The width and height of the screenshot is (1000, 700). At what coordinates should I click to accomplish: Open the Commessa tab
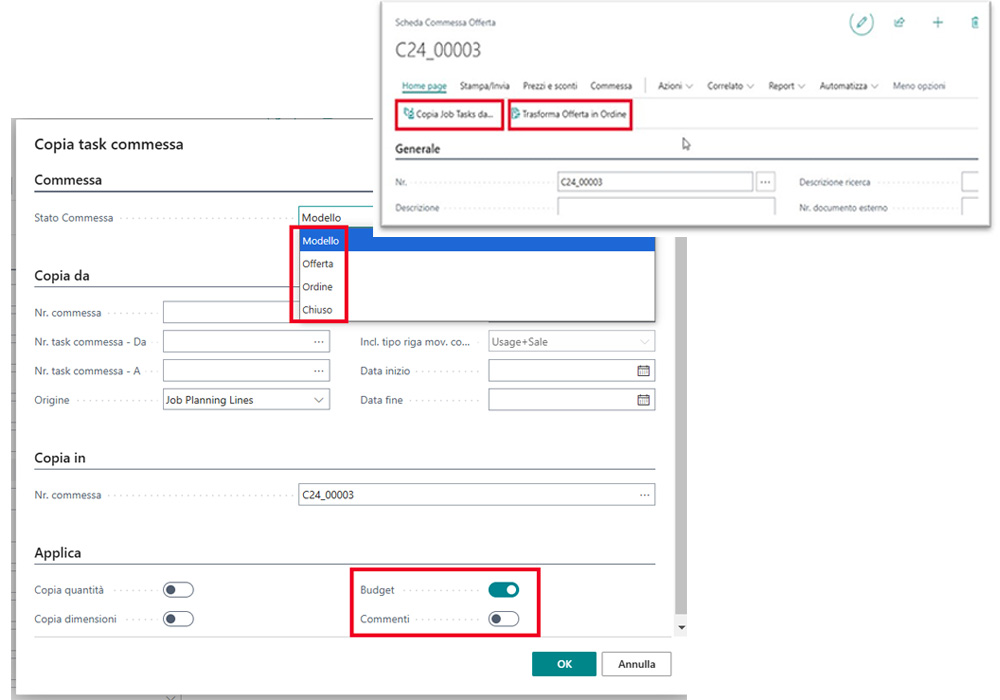point(611,86)
